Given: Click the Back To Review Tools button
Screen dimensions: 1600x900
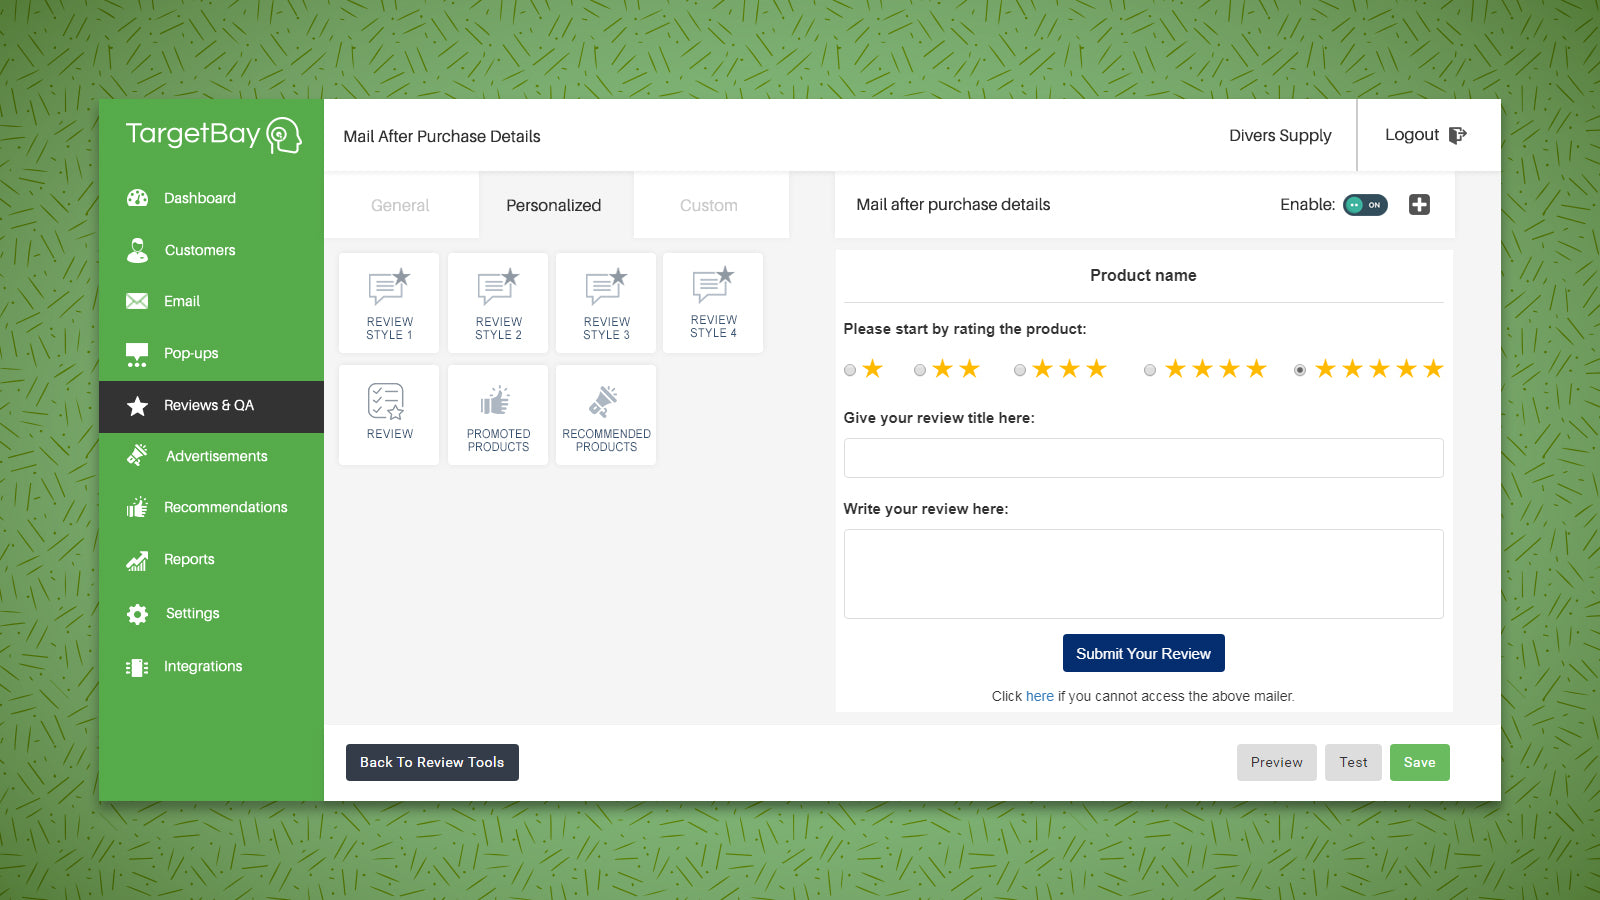Looking at the screenshot, I should (432, 762).
